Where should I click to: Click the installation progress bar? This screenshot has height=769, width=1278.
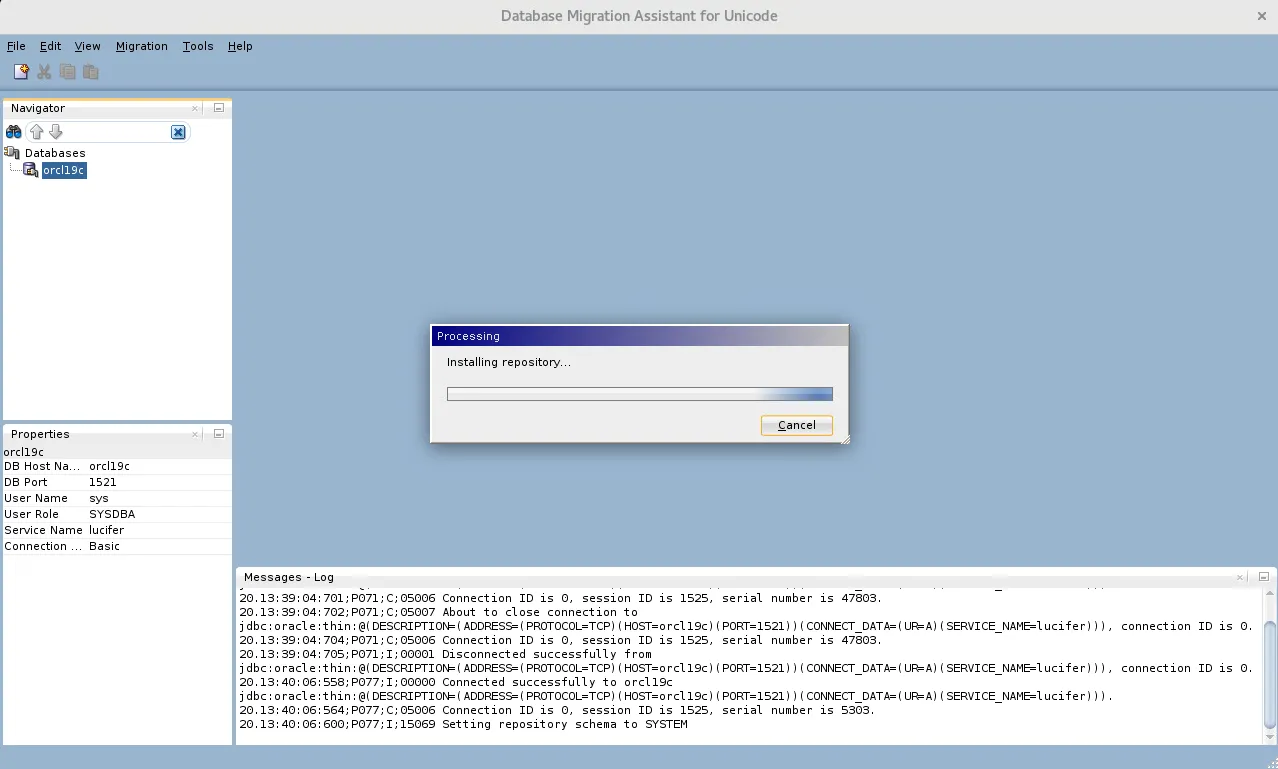point(640,393)
